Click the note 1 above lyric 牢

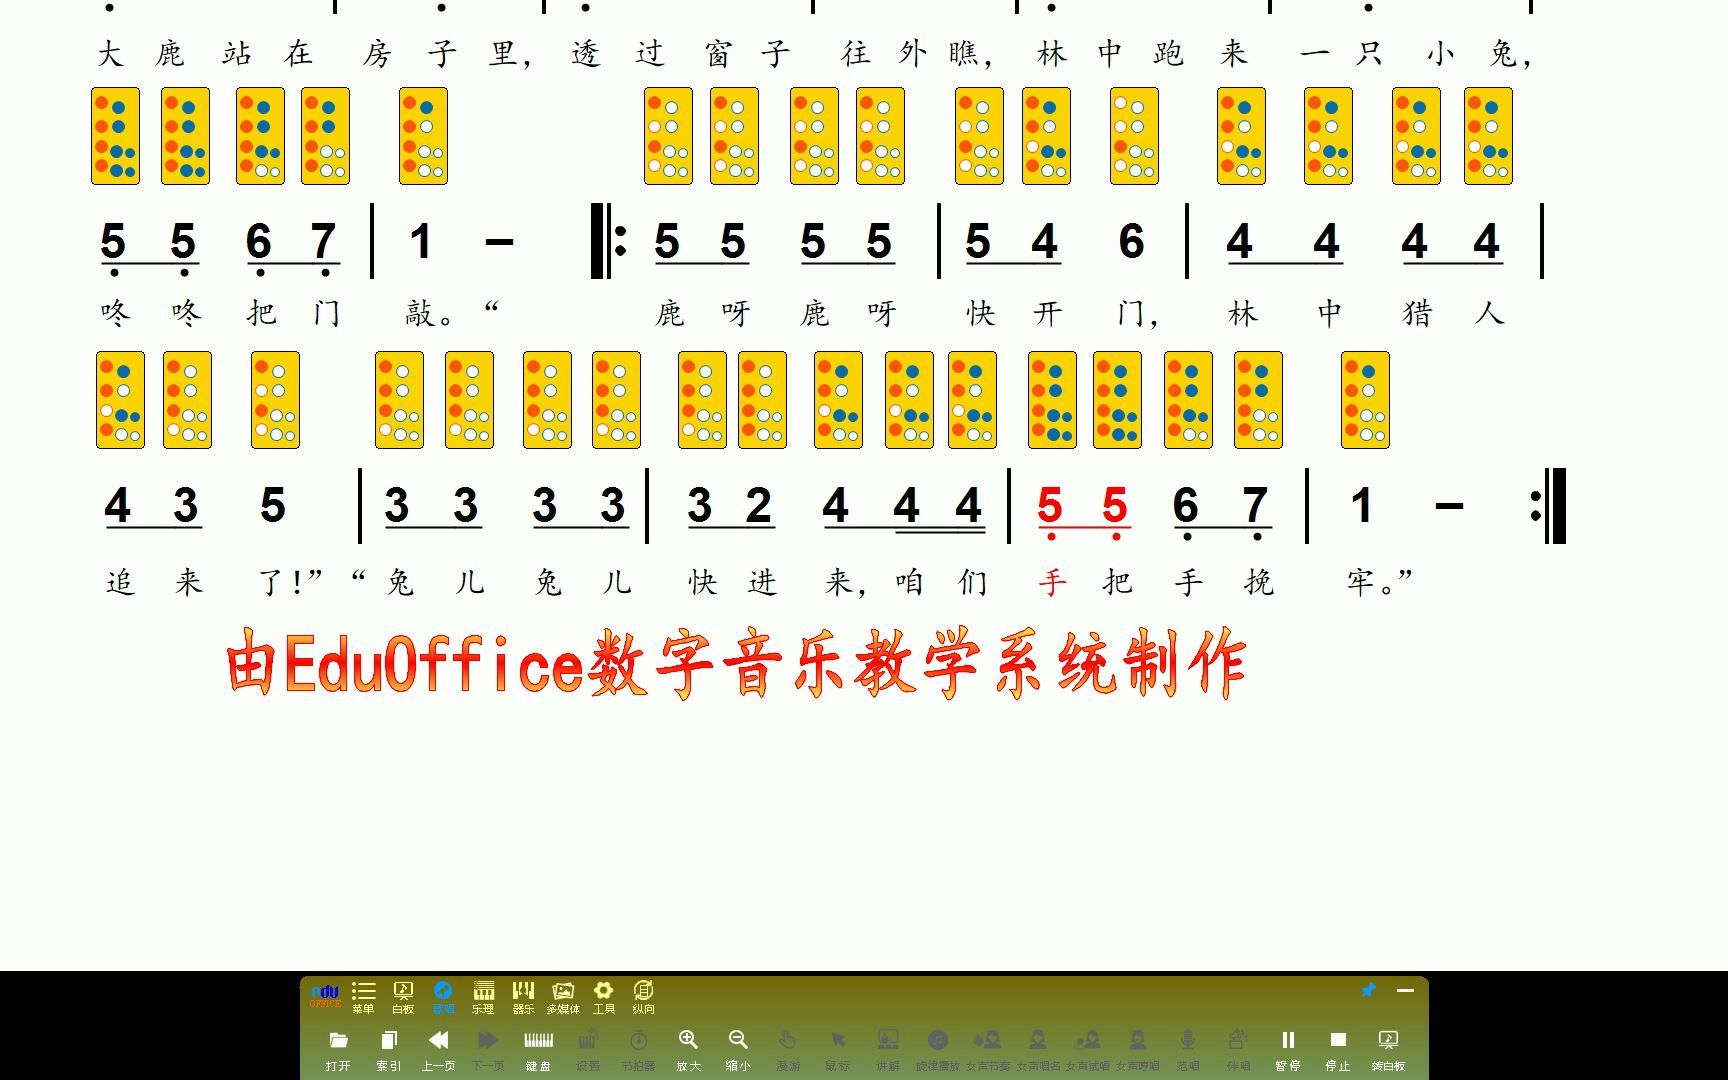click(1361, 506)
